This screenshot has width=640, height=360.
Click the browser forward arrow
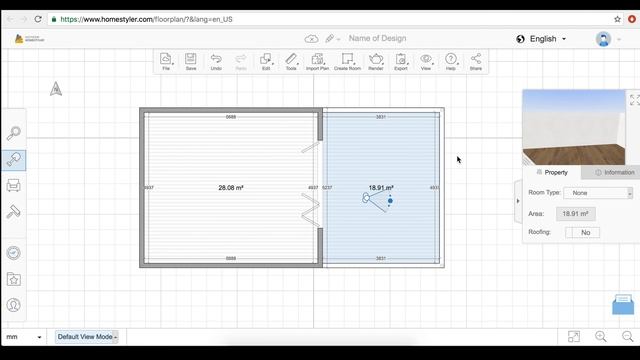[x=24, y=19]
